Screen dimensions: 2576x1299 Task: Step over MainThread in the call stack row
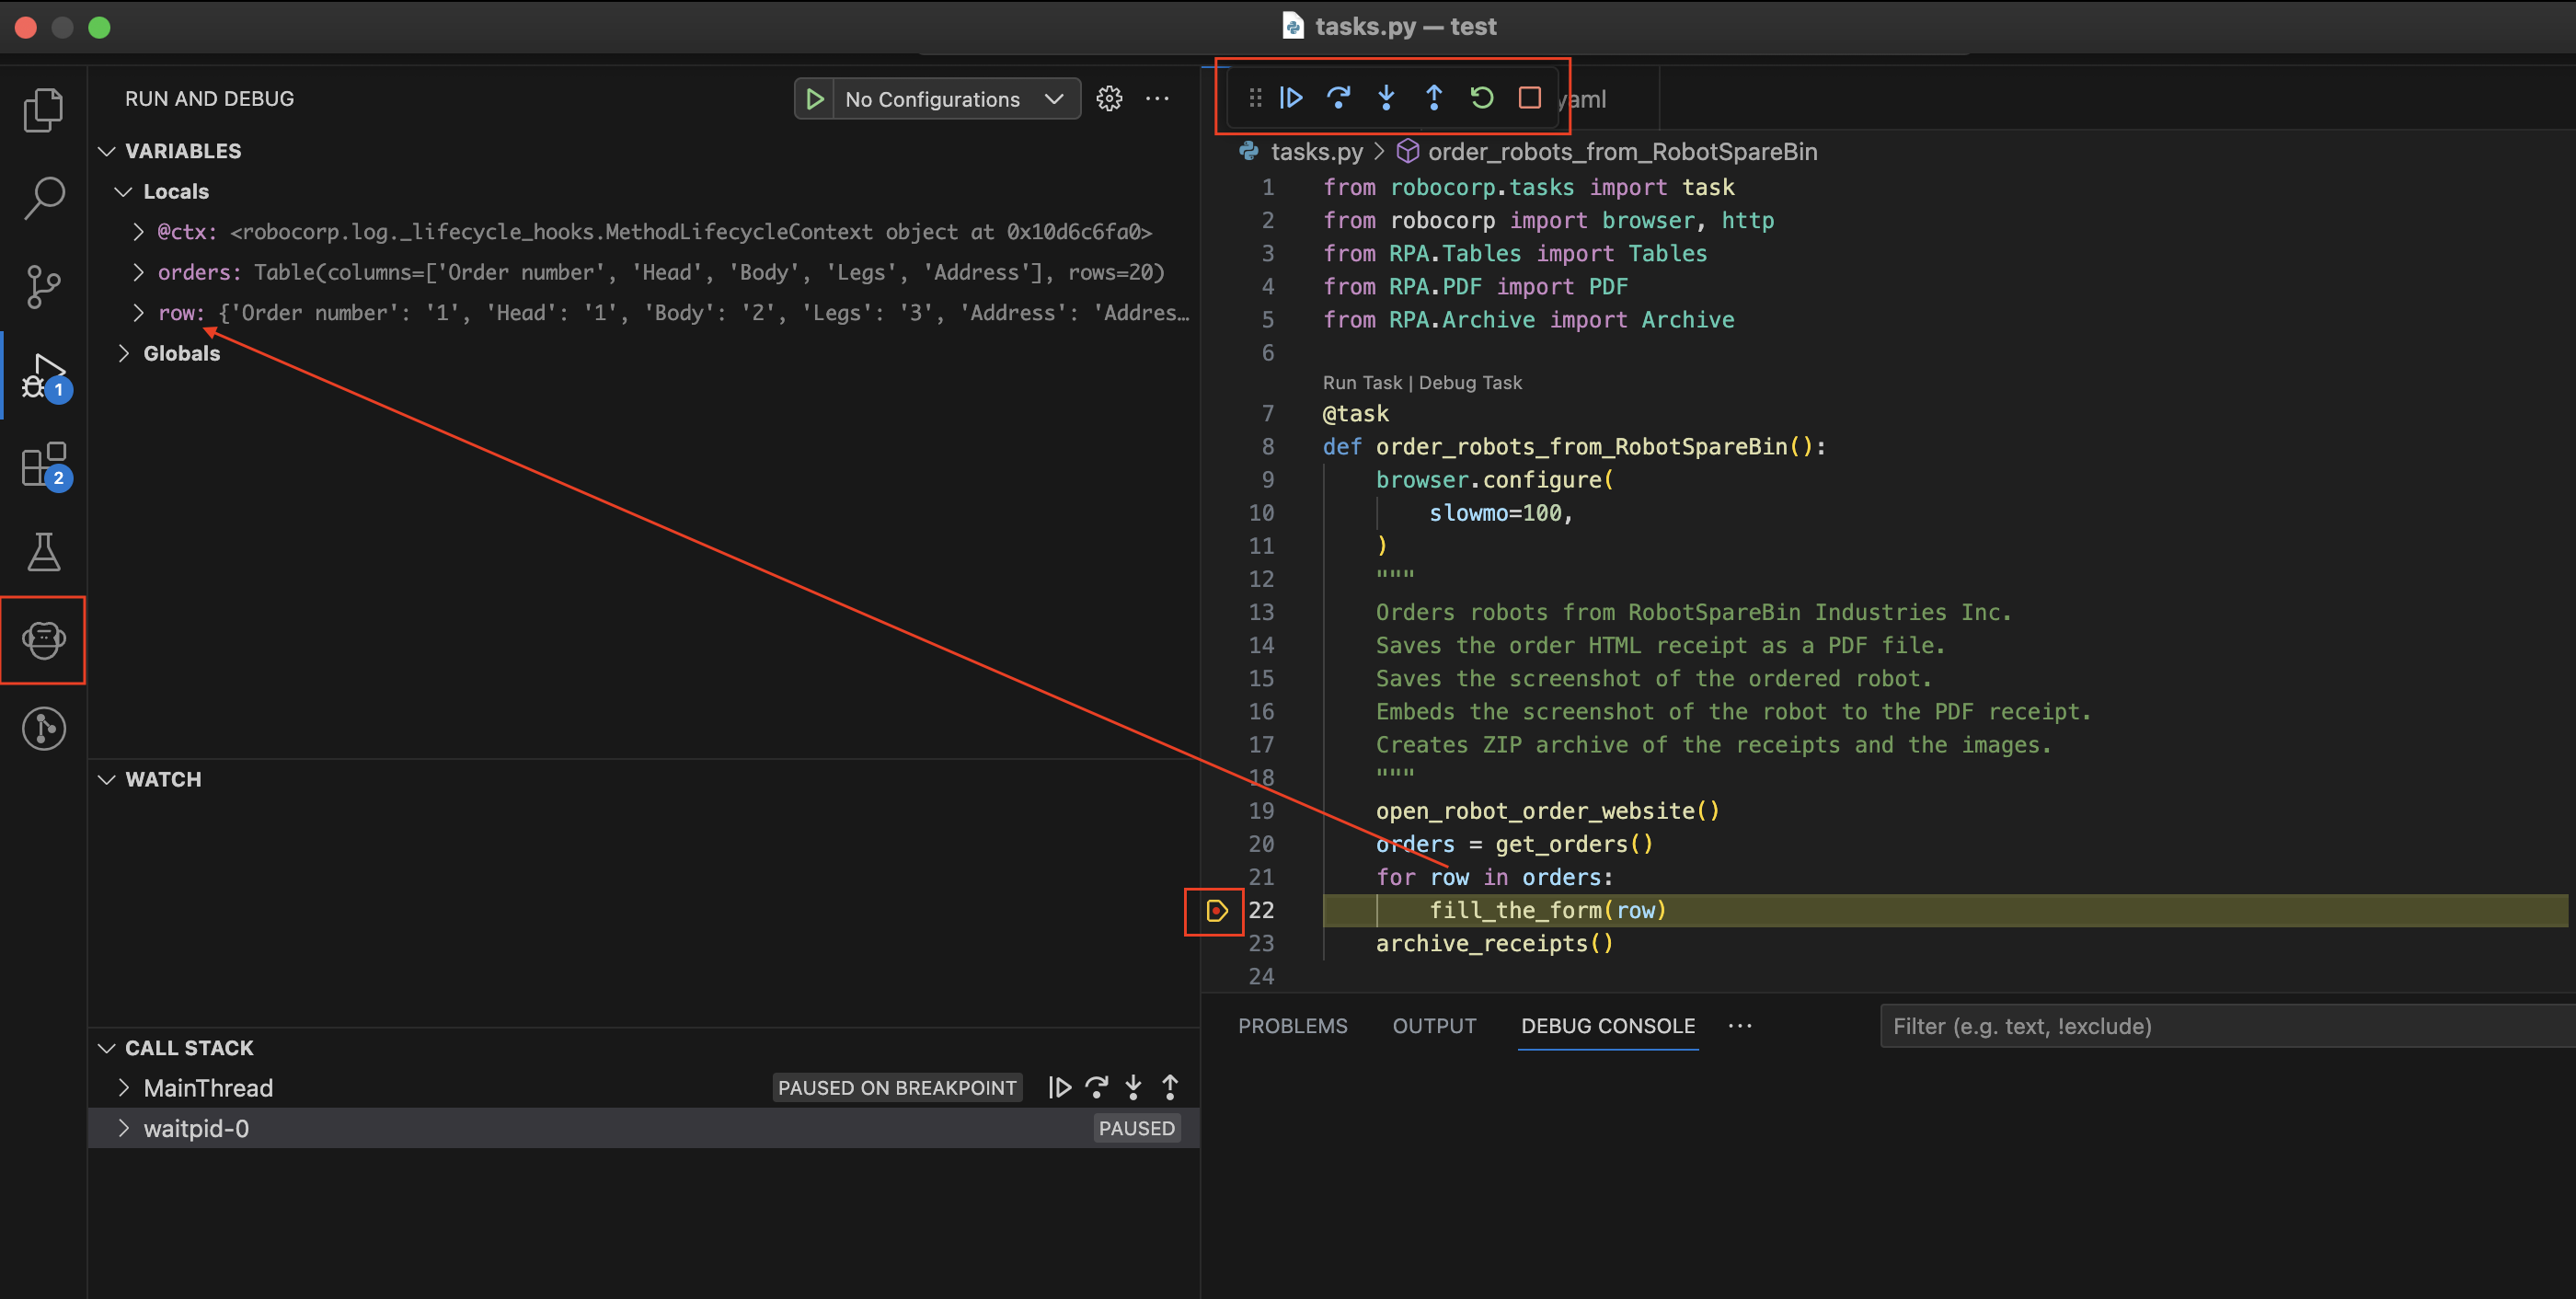coord(1097,1088)
